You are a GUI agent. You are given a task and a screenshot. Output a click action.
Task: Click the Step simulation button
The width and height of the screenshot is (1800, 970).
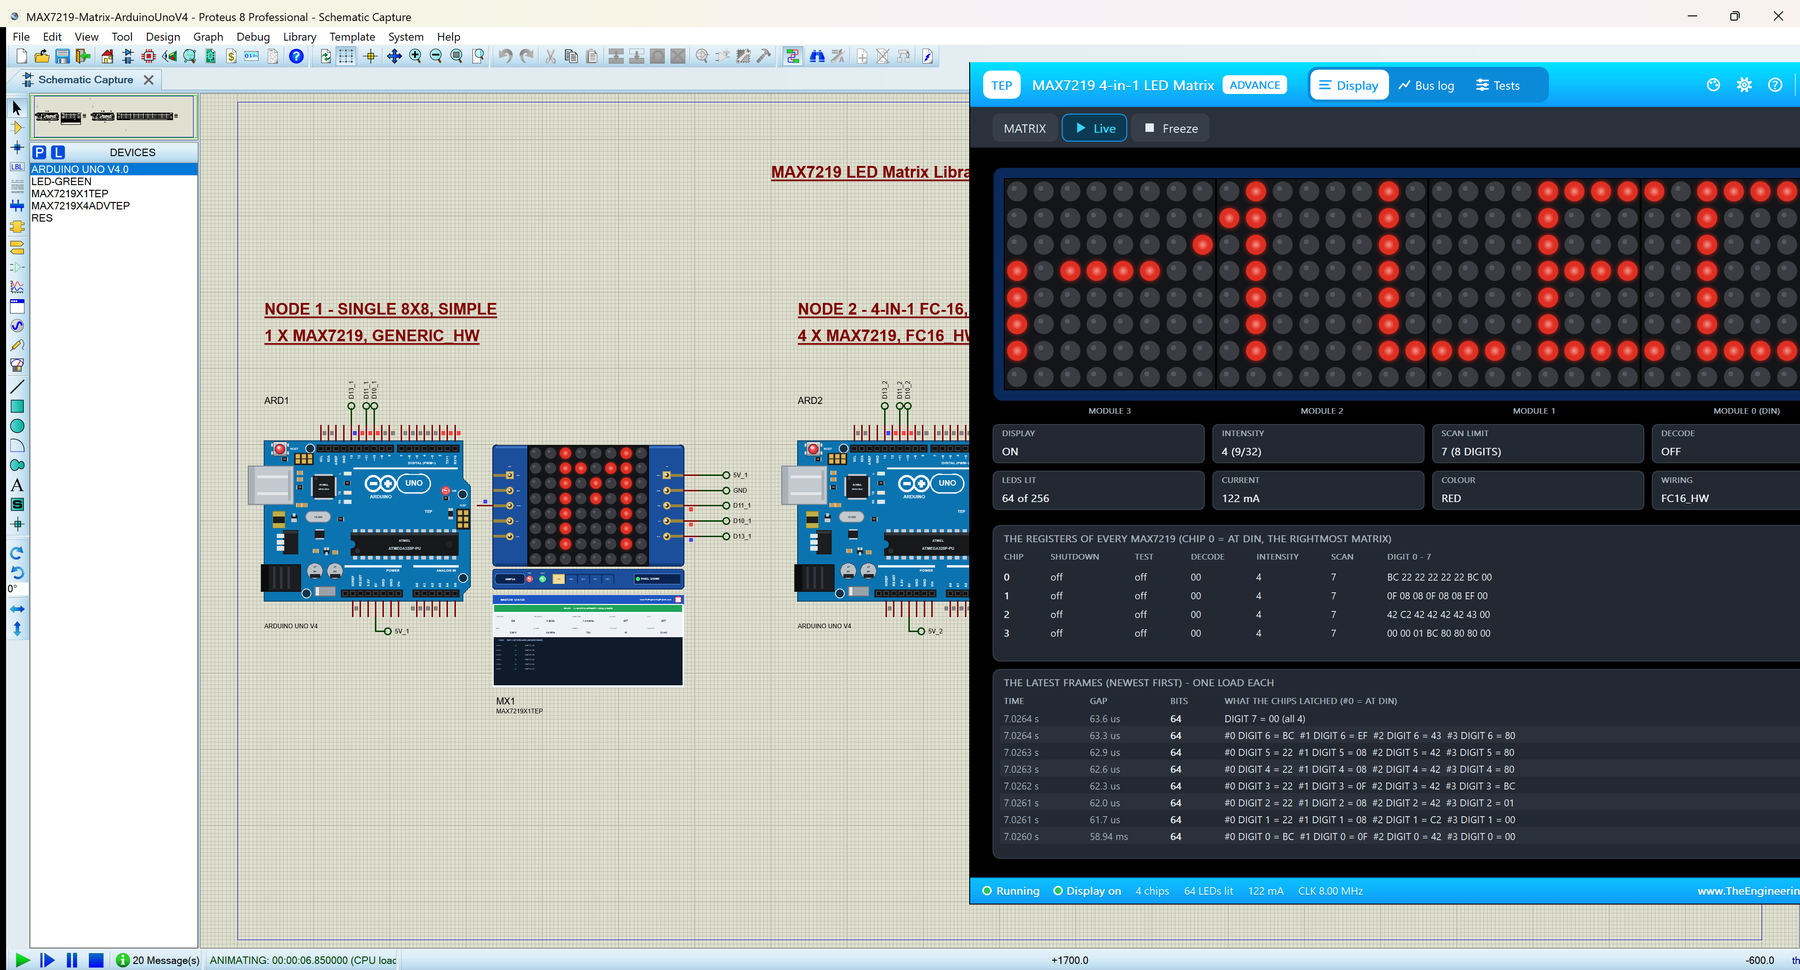click(47, 960)
